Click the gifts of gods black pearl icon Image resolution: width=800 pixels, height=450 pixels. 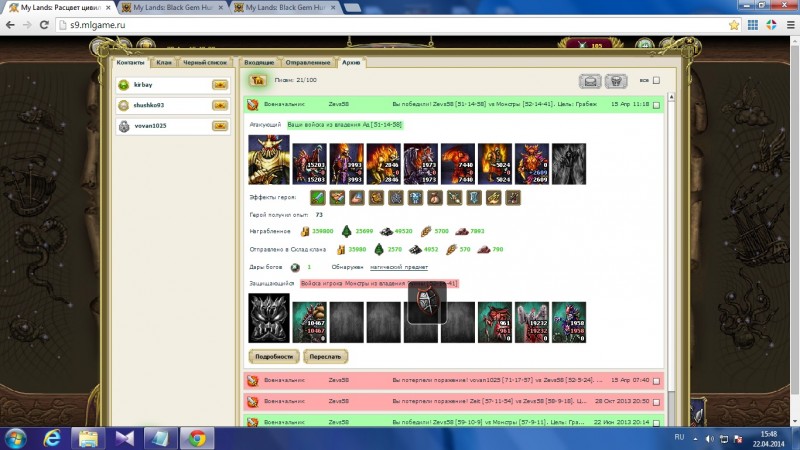point(295,267)
